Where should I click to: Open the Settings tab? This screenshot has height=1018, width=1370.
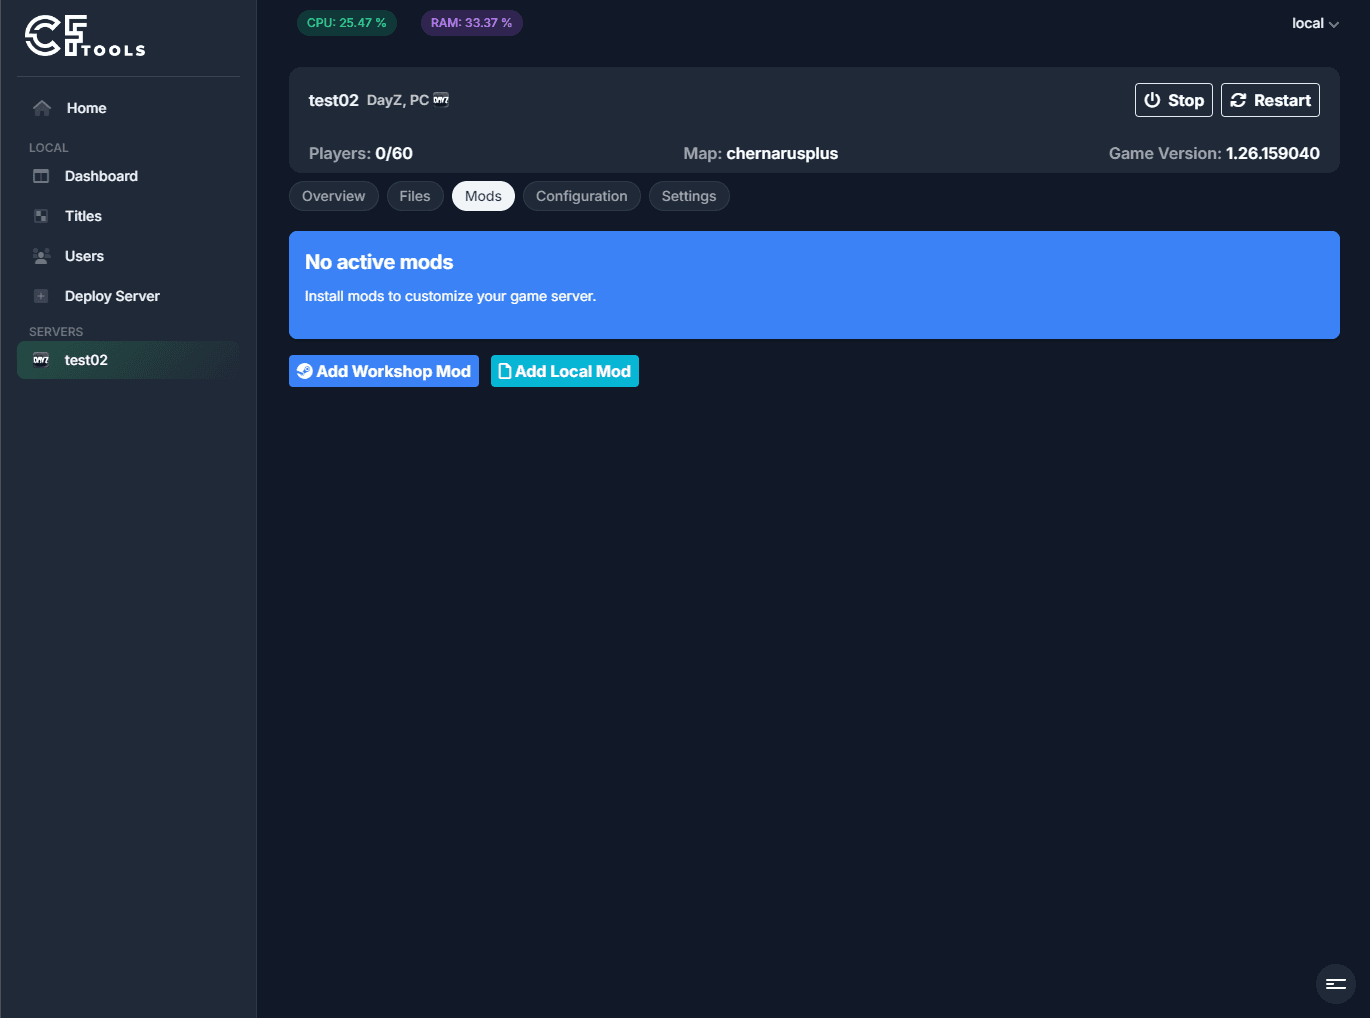tap(689, 196)
